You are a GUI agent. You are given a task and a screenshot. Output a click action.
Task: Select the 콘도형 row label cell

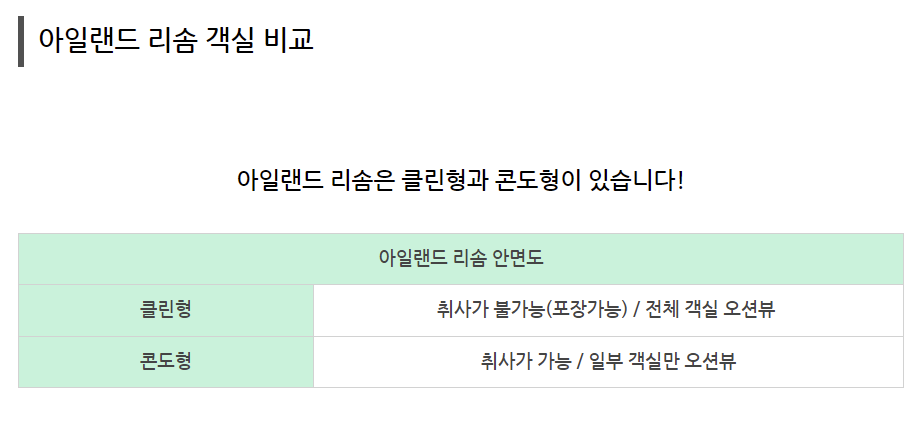click(166, 362)
